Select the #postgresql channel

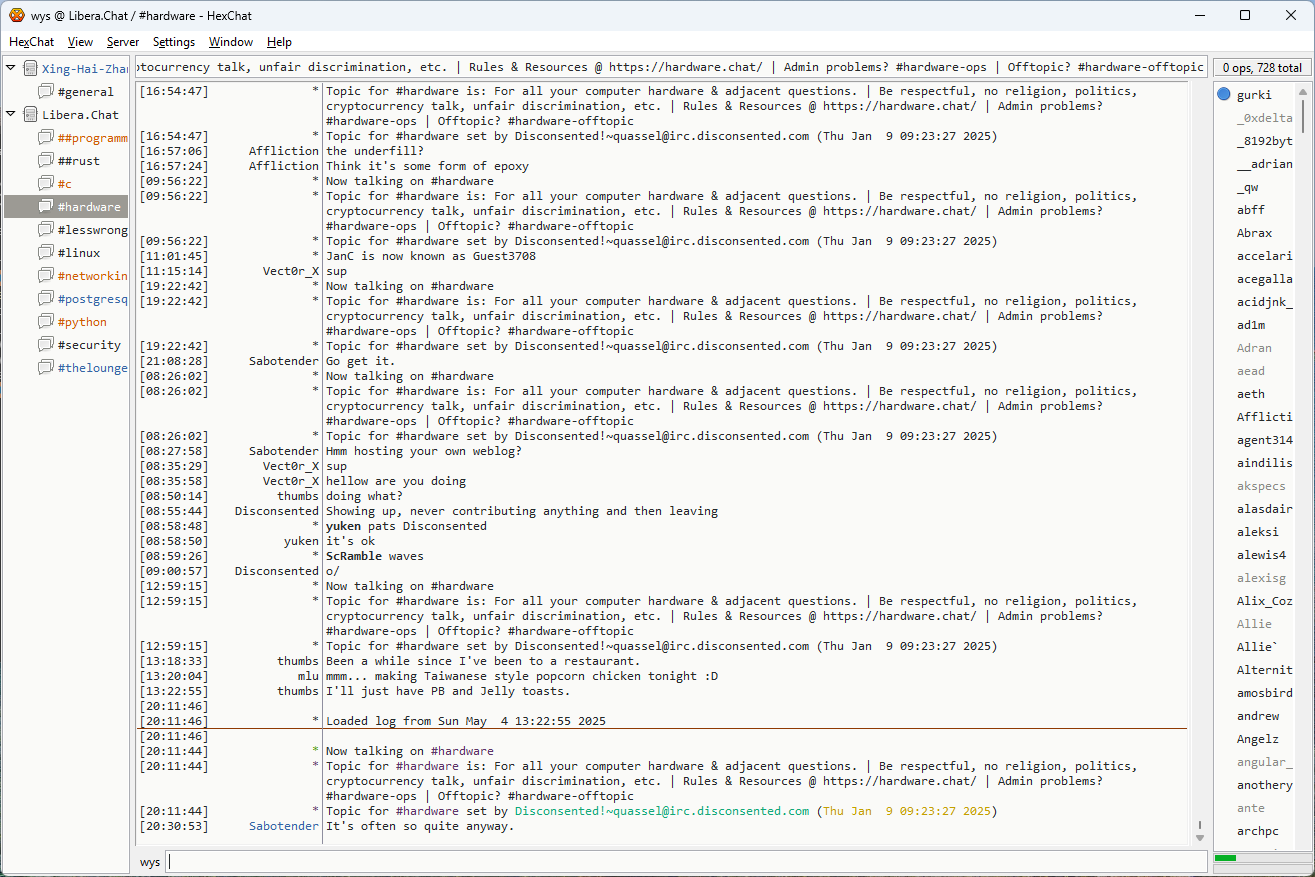pyautogui.click(x=93, y=299)
